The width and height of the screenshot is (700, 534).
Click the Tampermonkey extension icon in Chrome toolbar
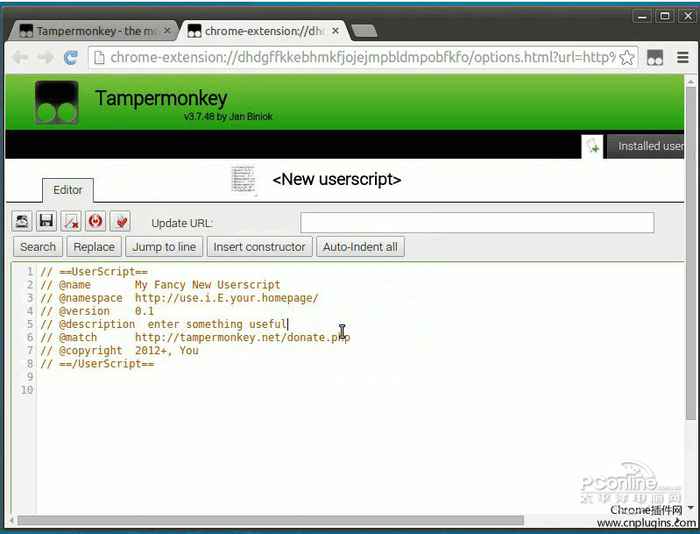point(654,58)
